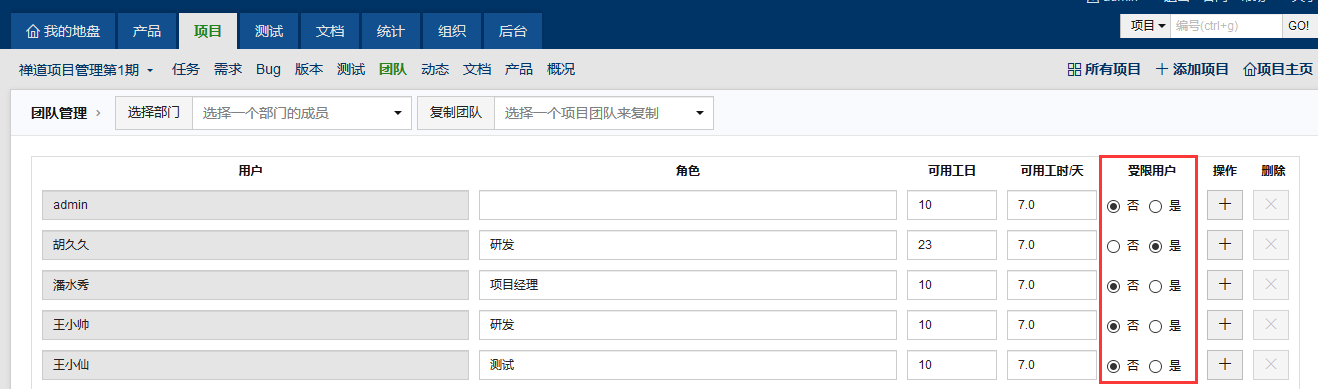The image size is (1318, 389).
Task: Select 否 for 王小帅 restricted user
Action: pos(1114,326)
